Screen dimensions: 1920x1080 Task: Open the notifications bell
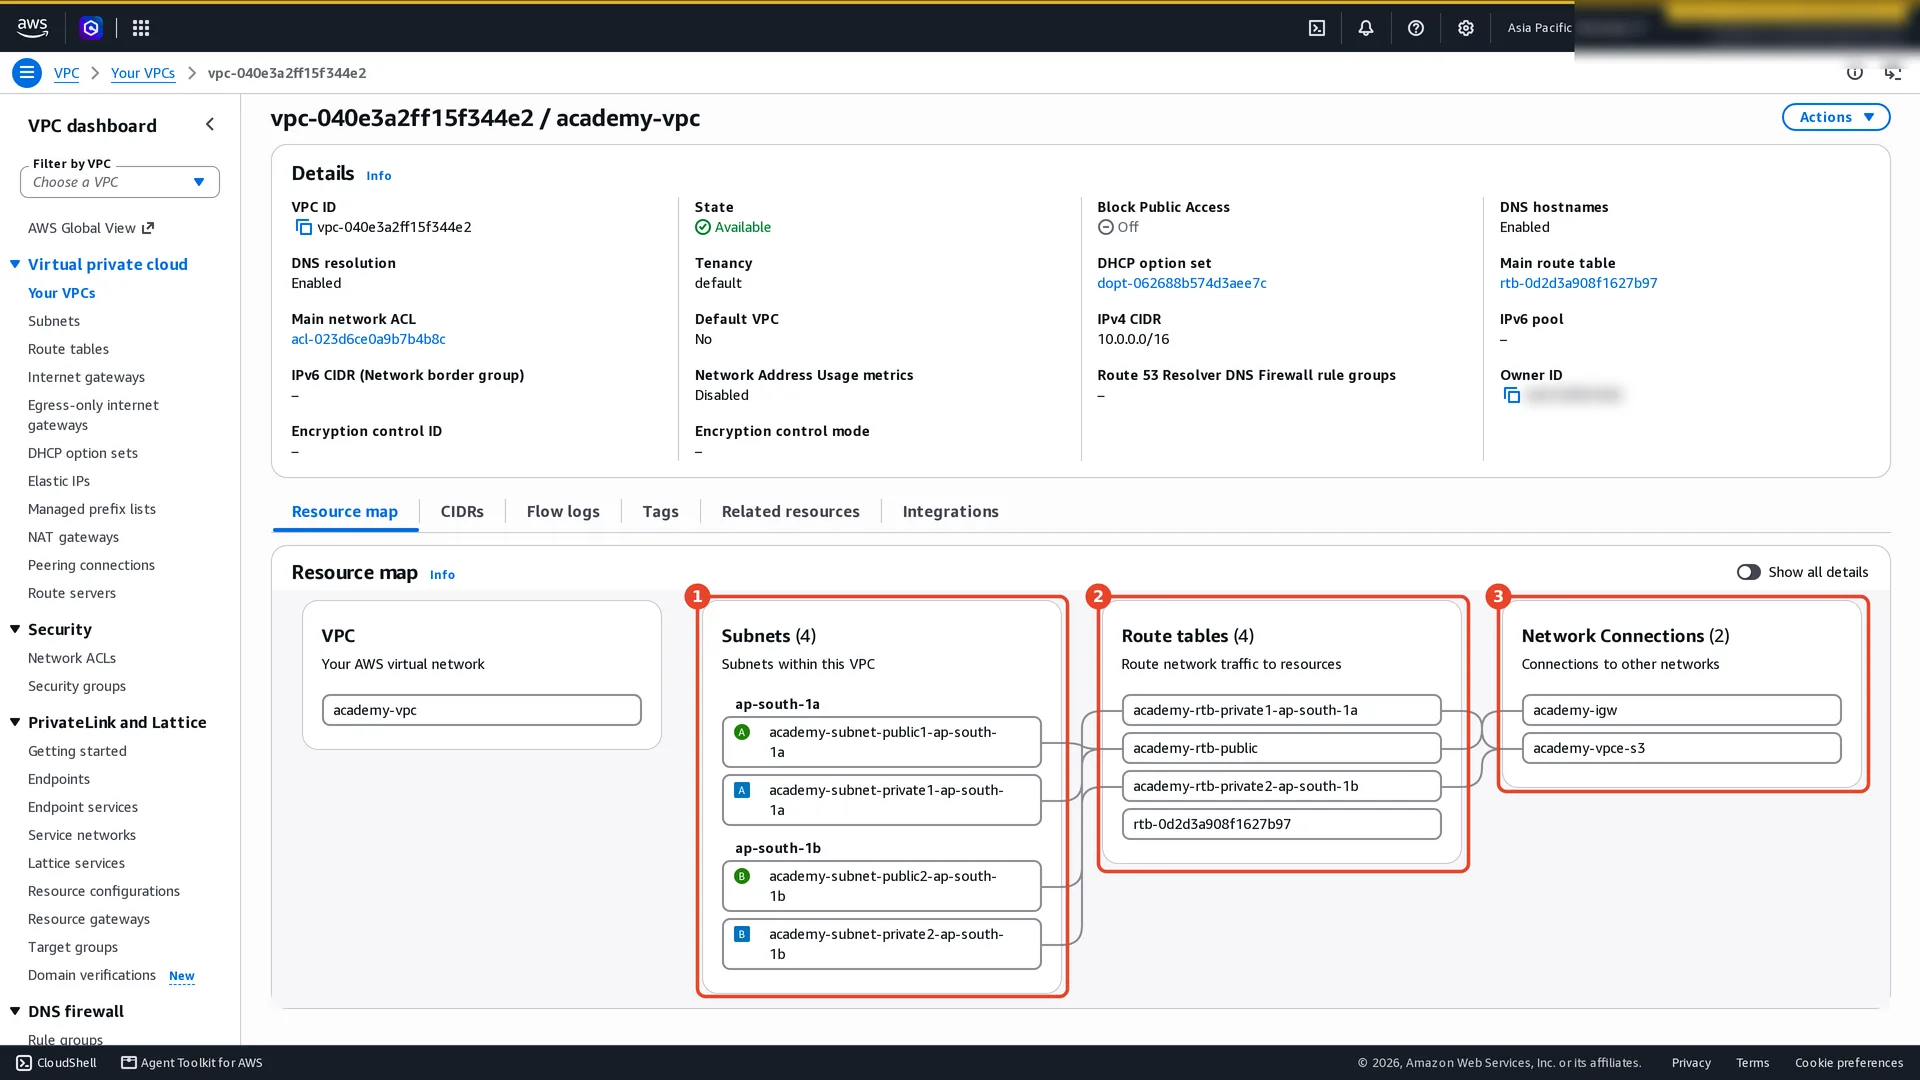pos(1366,28)
